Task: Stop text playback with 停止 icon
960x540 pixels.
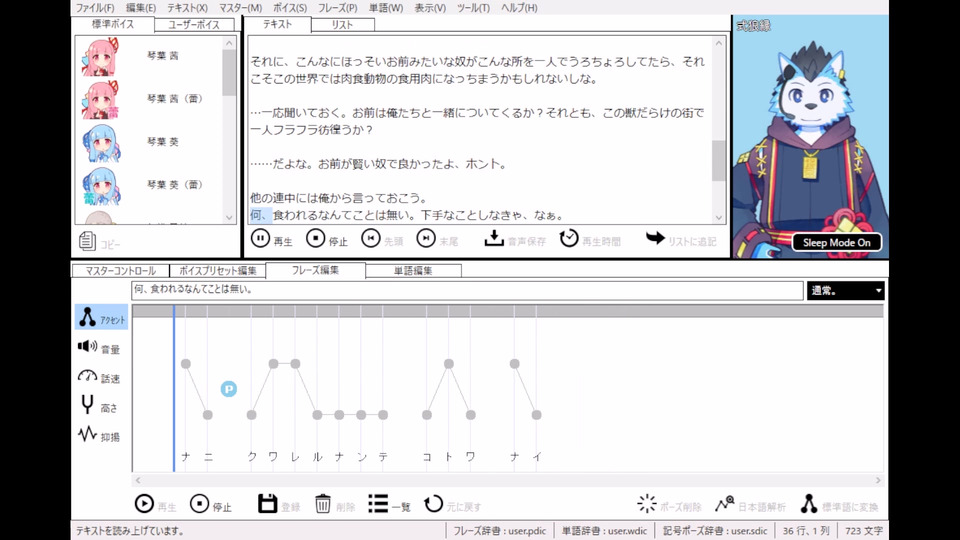Action: [x=315, y=238]
